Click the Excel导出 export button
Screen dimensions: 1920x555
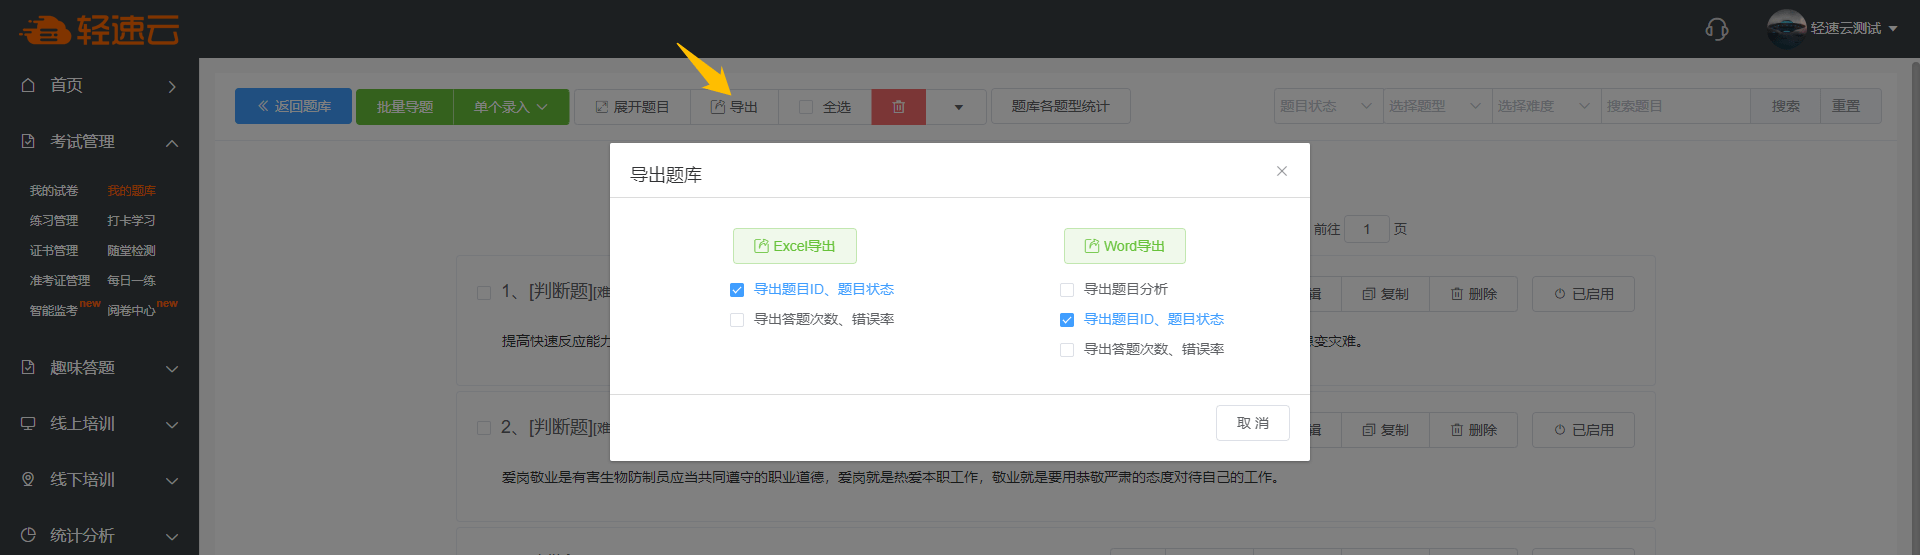point(794,246)
